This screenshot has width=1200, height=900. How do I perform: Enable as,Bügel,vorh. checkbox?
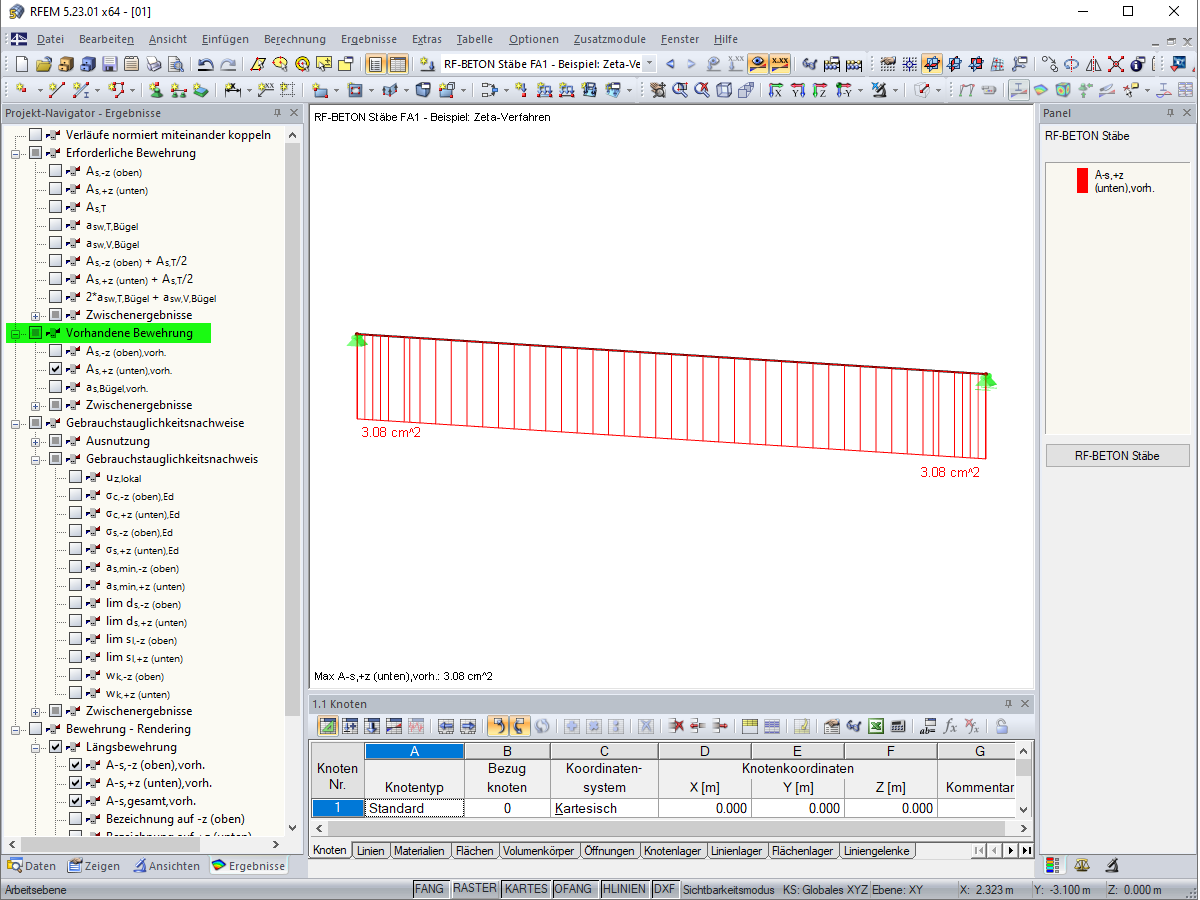pyautogui.click(x=56, y=387)
